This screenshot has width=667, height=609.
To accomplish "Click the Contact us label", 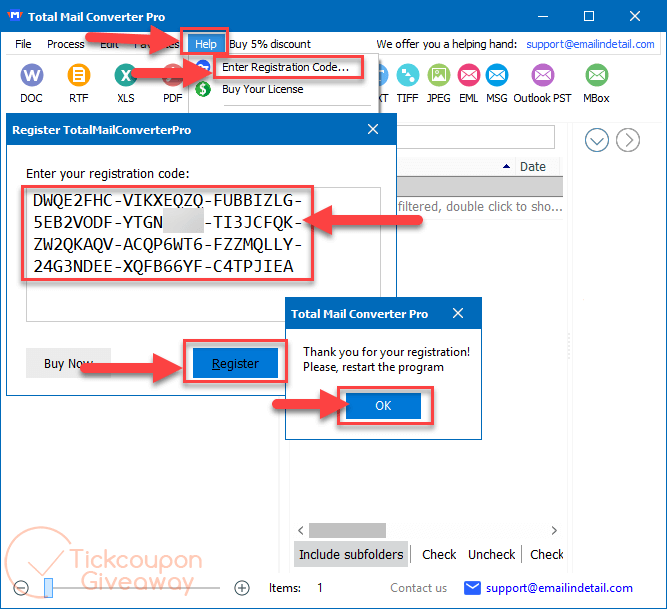I will point(419,588).
